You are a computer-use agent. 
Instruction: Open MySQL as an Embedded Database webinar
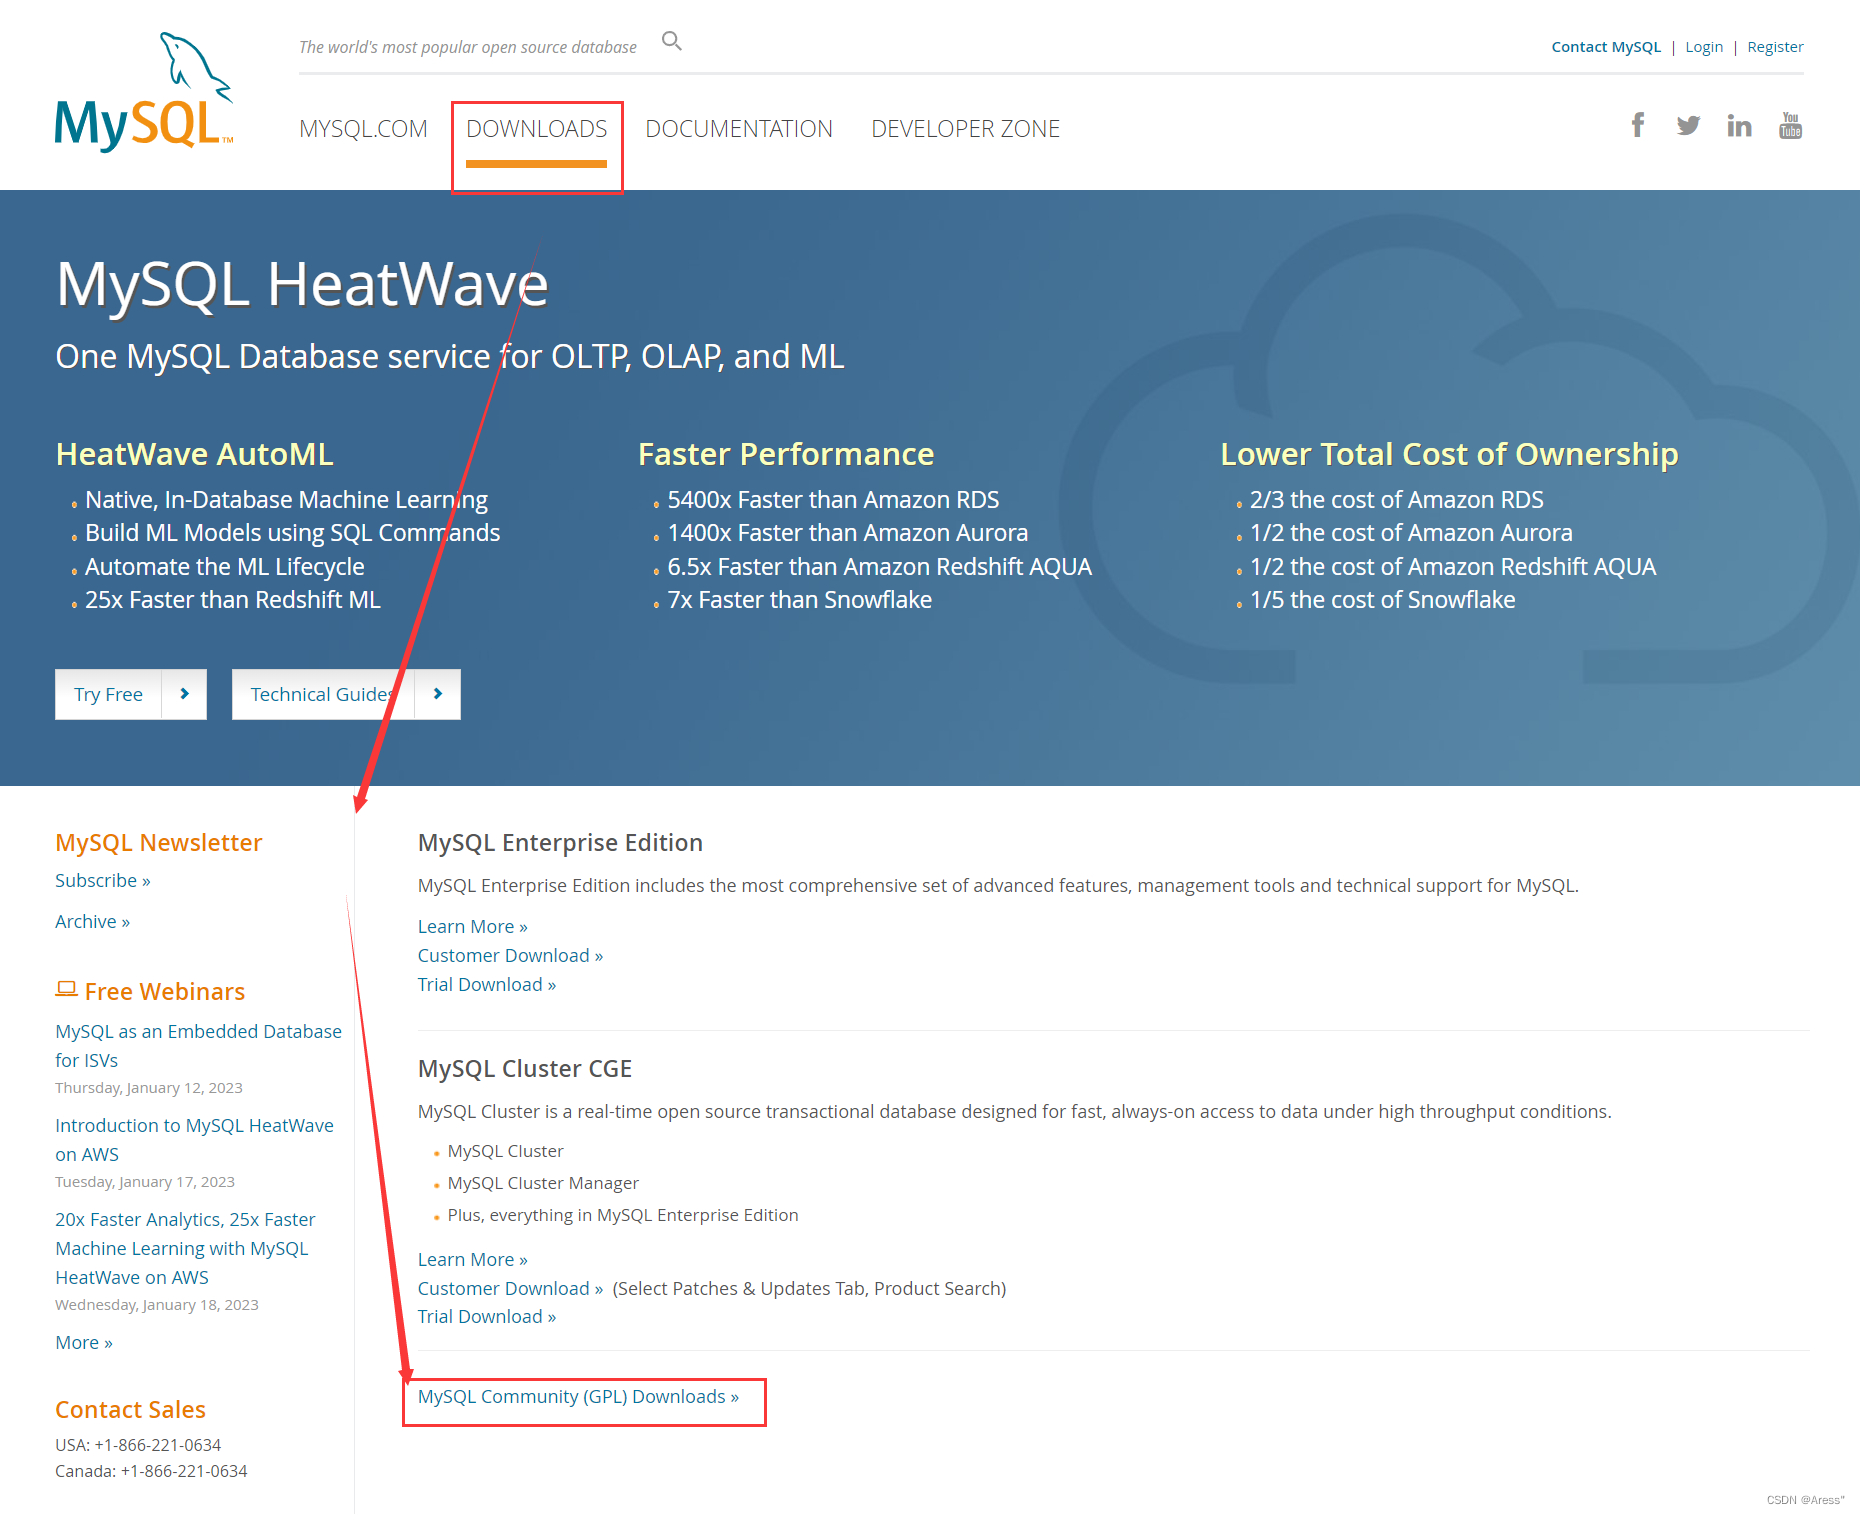(x=198, y=1045)
